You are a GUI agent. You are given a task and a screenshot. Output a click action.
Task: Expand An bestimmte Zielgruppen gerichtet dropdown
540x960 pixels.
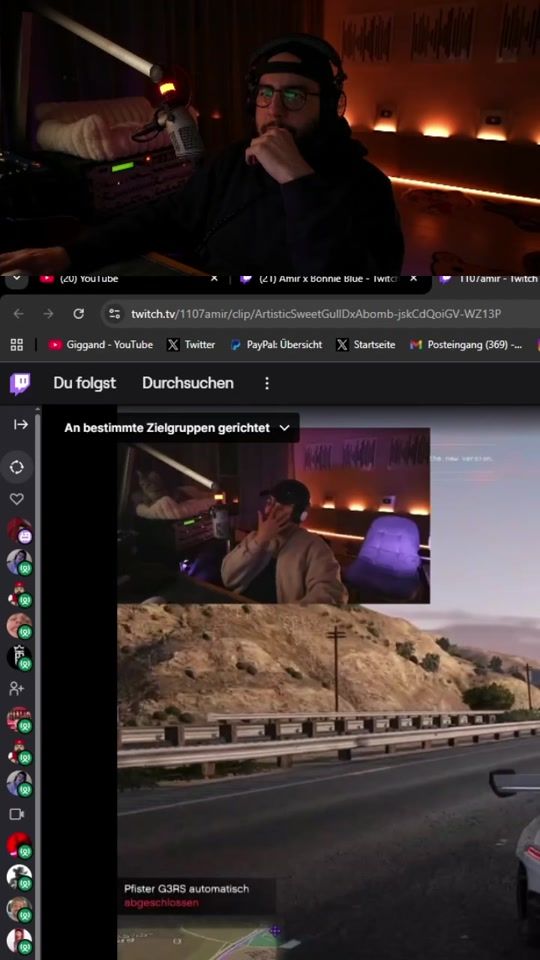[177, 428]
